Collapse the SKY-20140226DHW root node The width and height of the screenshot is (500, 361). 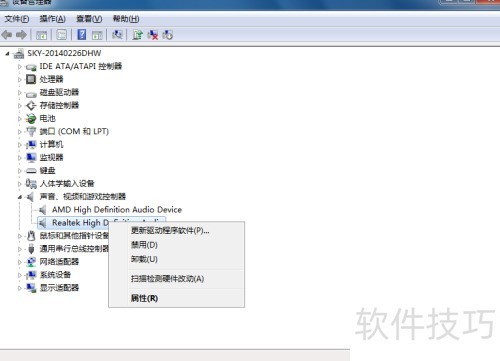pyautogui.click(x=7, y=53)
